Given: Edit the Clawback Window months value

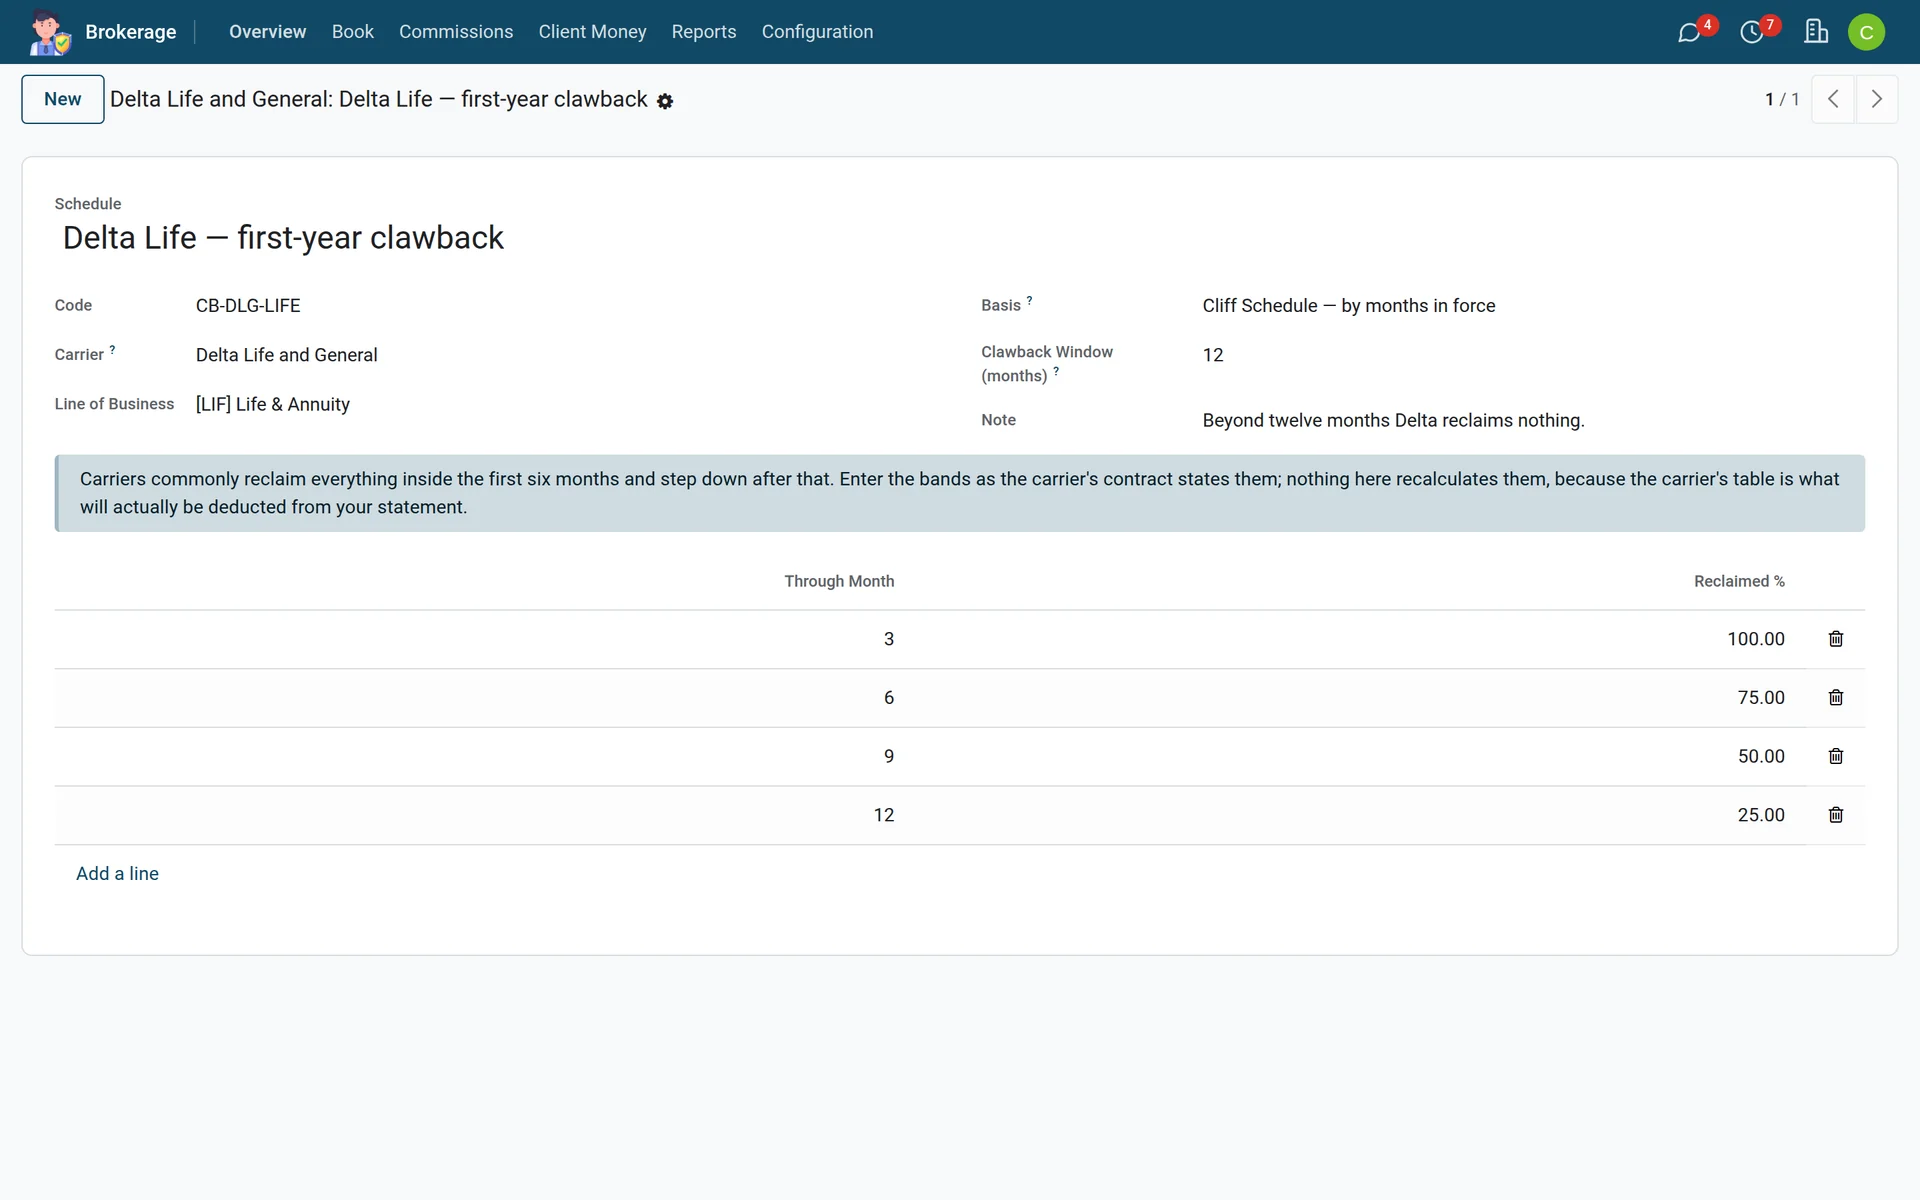Looking at the screenshot, I should point(1533,355).
